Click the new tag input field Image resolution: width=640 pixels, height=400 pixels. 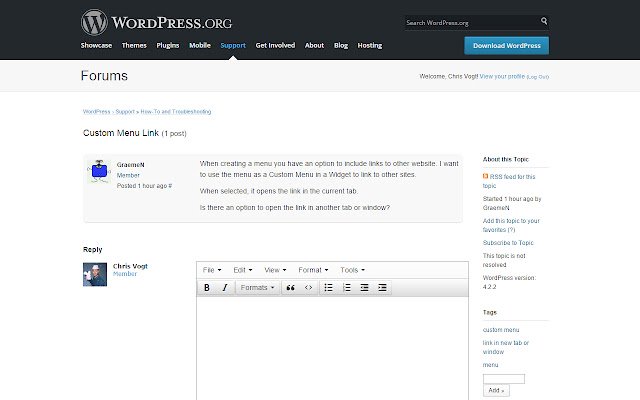coord(504,379)
